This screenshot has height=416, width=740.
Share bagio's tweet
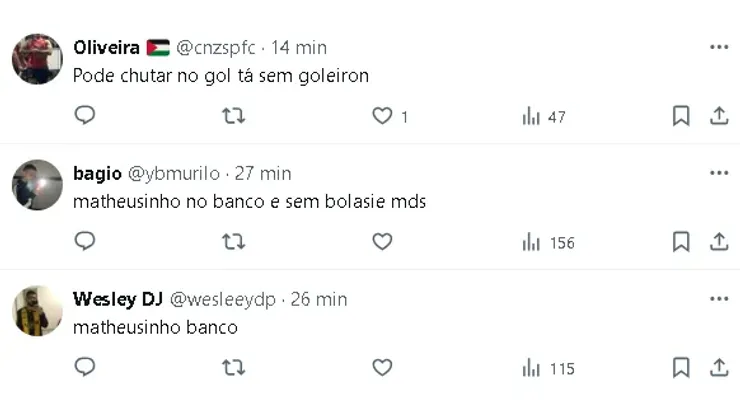719,242
